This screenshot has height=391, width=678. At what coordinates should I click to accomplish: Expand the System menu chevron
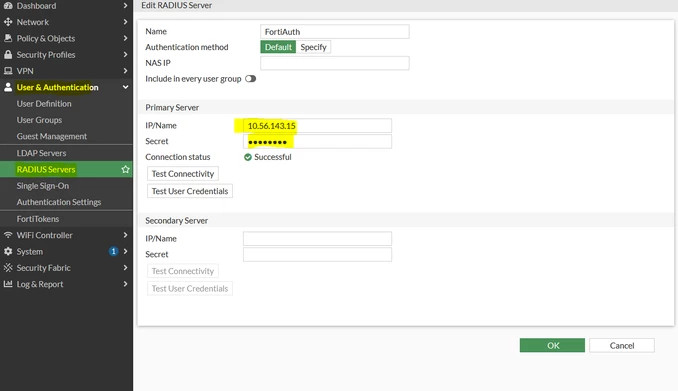pyautogui.click(x=125, y=251)
